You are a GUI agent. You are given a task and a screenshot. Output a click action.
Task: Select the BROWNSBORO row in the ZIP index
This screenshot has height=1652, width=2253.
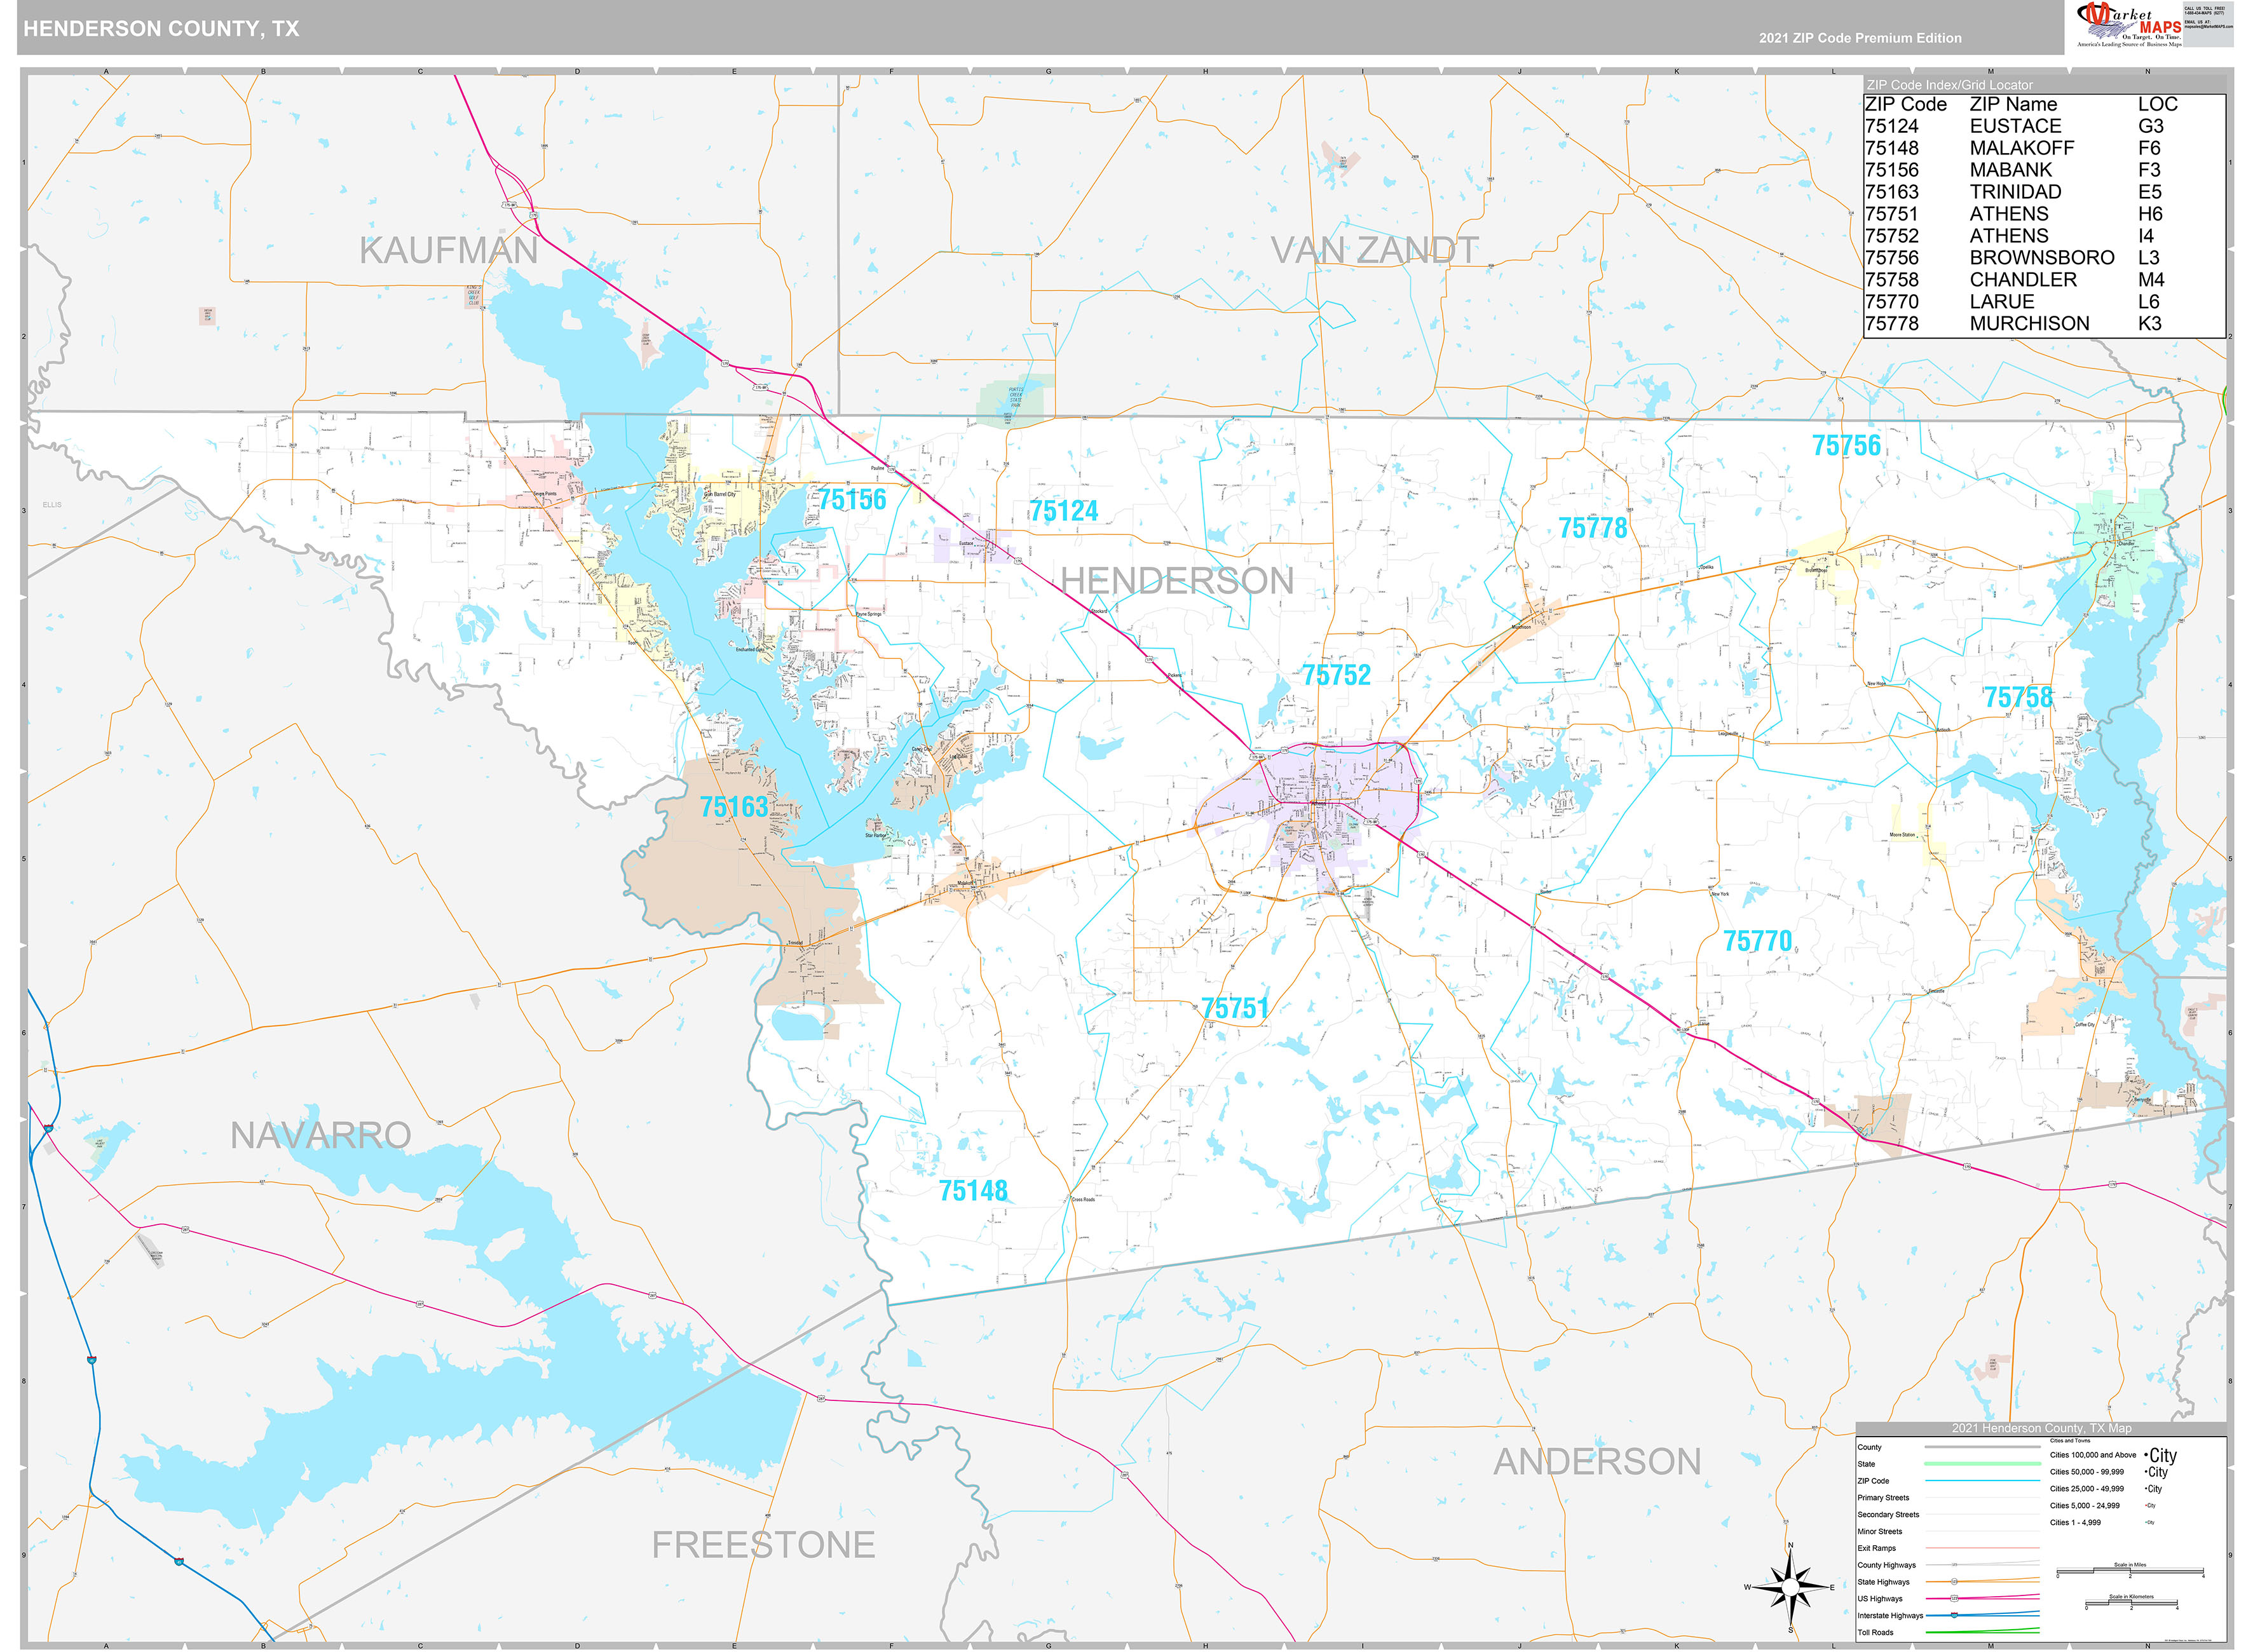tap(2044, 258)
